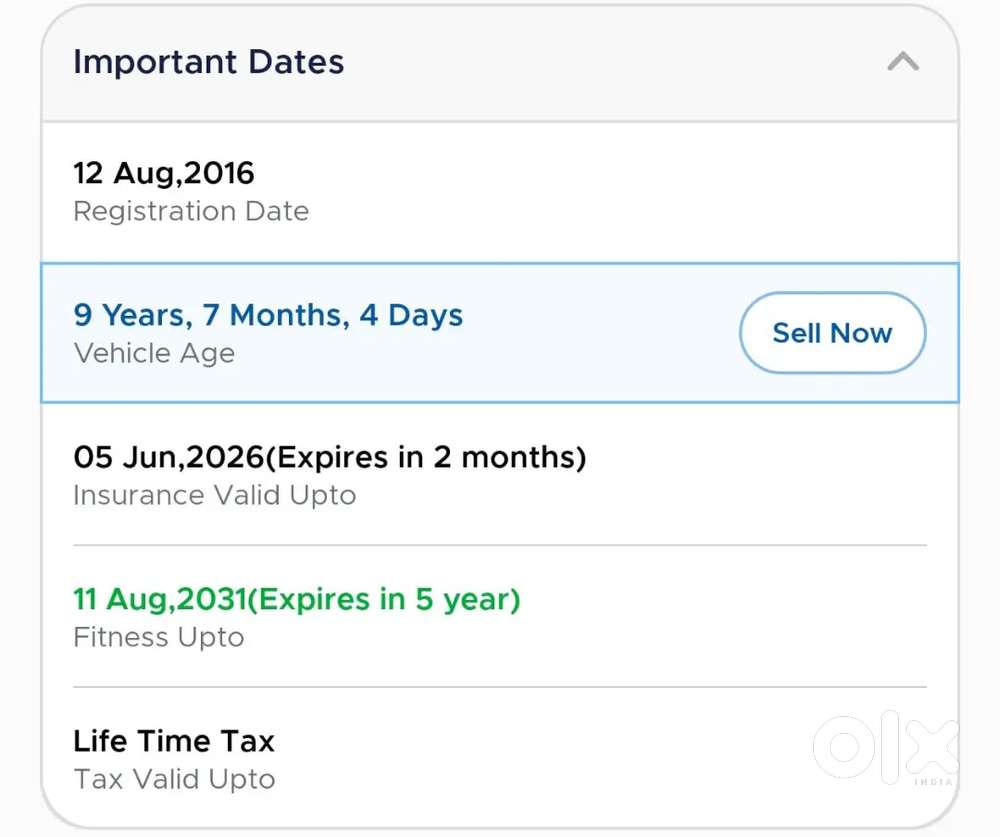Click the OLX watermark logo
This screenshot has width=1000, height=837.
point(884,746)
